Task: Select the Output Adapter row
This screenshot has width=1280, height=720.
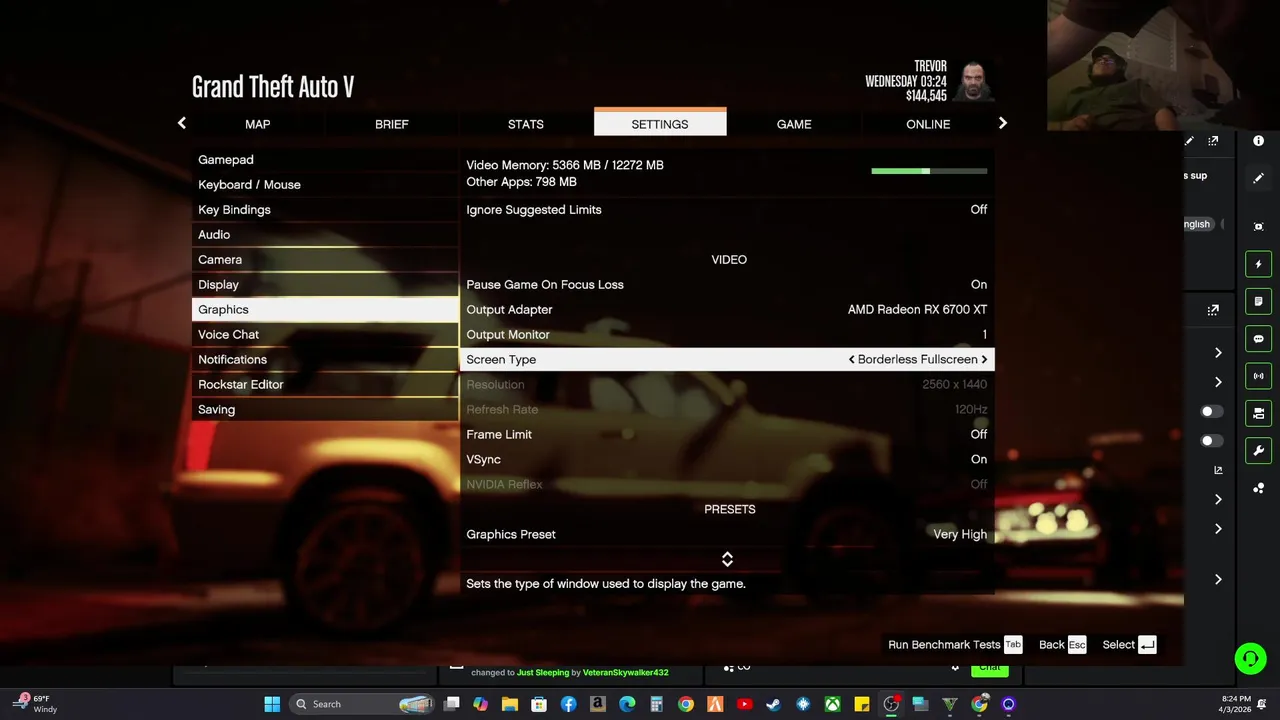Action: click(x=727, y=310)
